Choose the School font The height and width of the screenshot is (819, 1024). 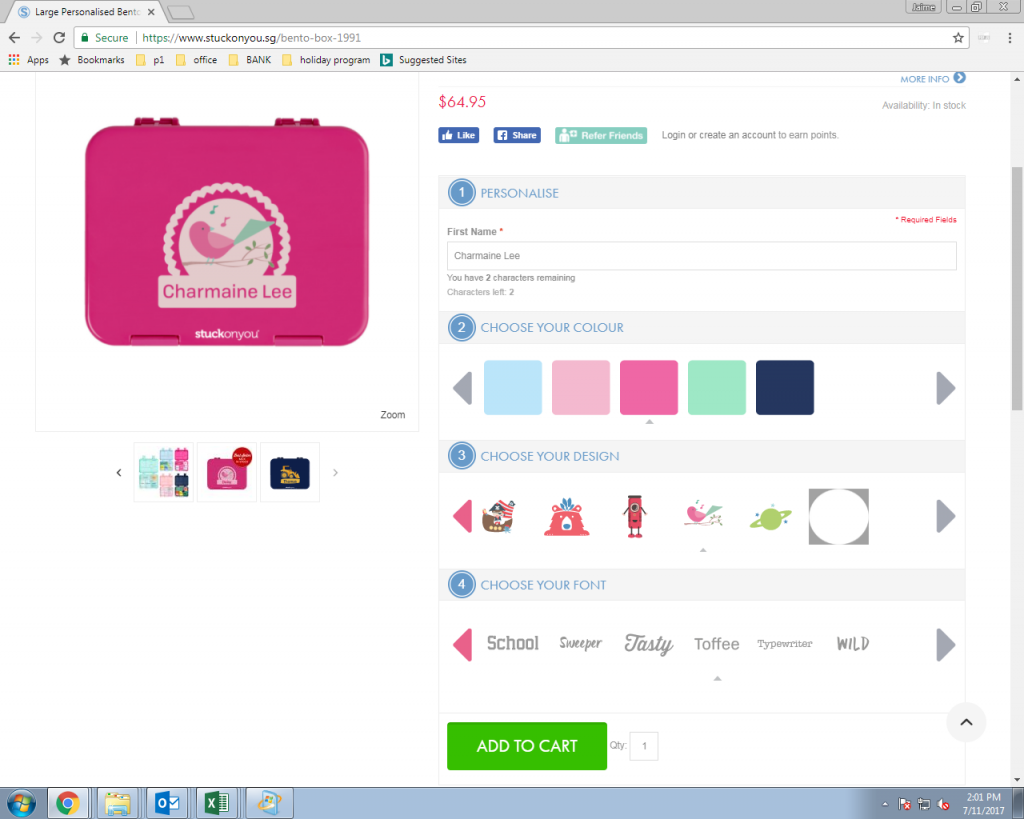[513, 643]
